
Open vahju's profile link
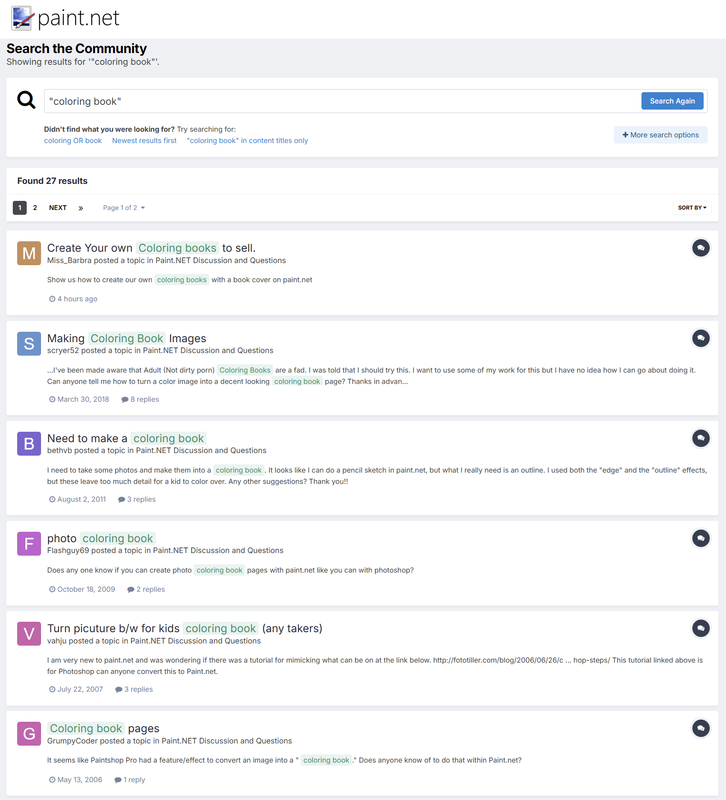point(57,641)
